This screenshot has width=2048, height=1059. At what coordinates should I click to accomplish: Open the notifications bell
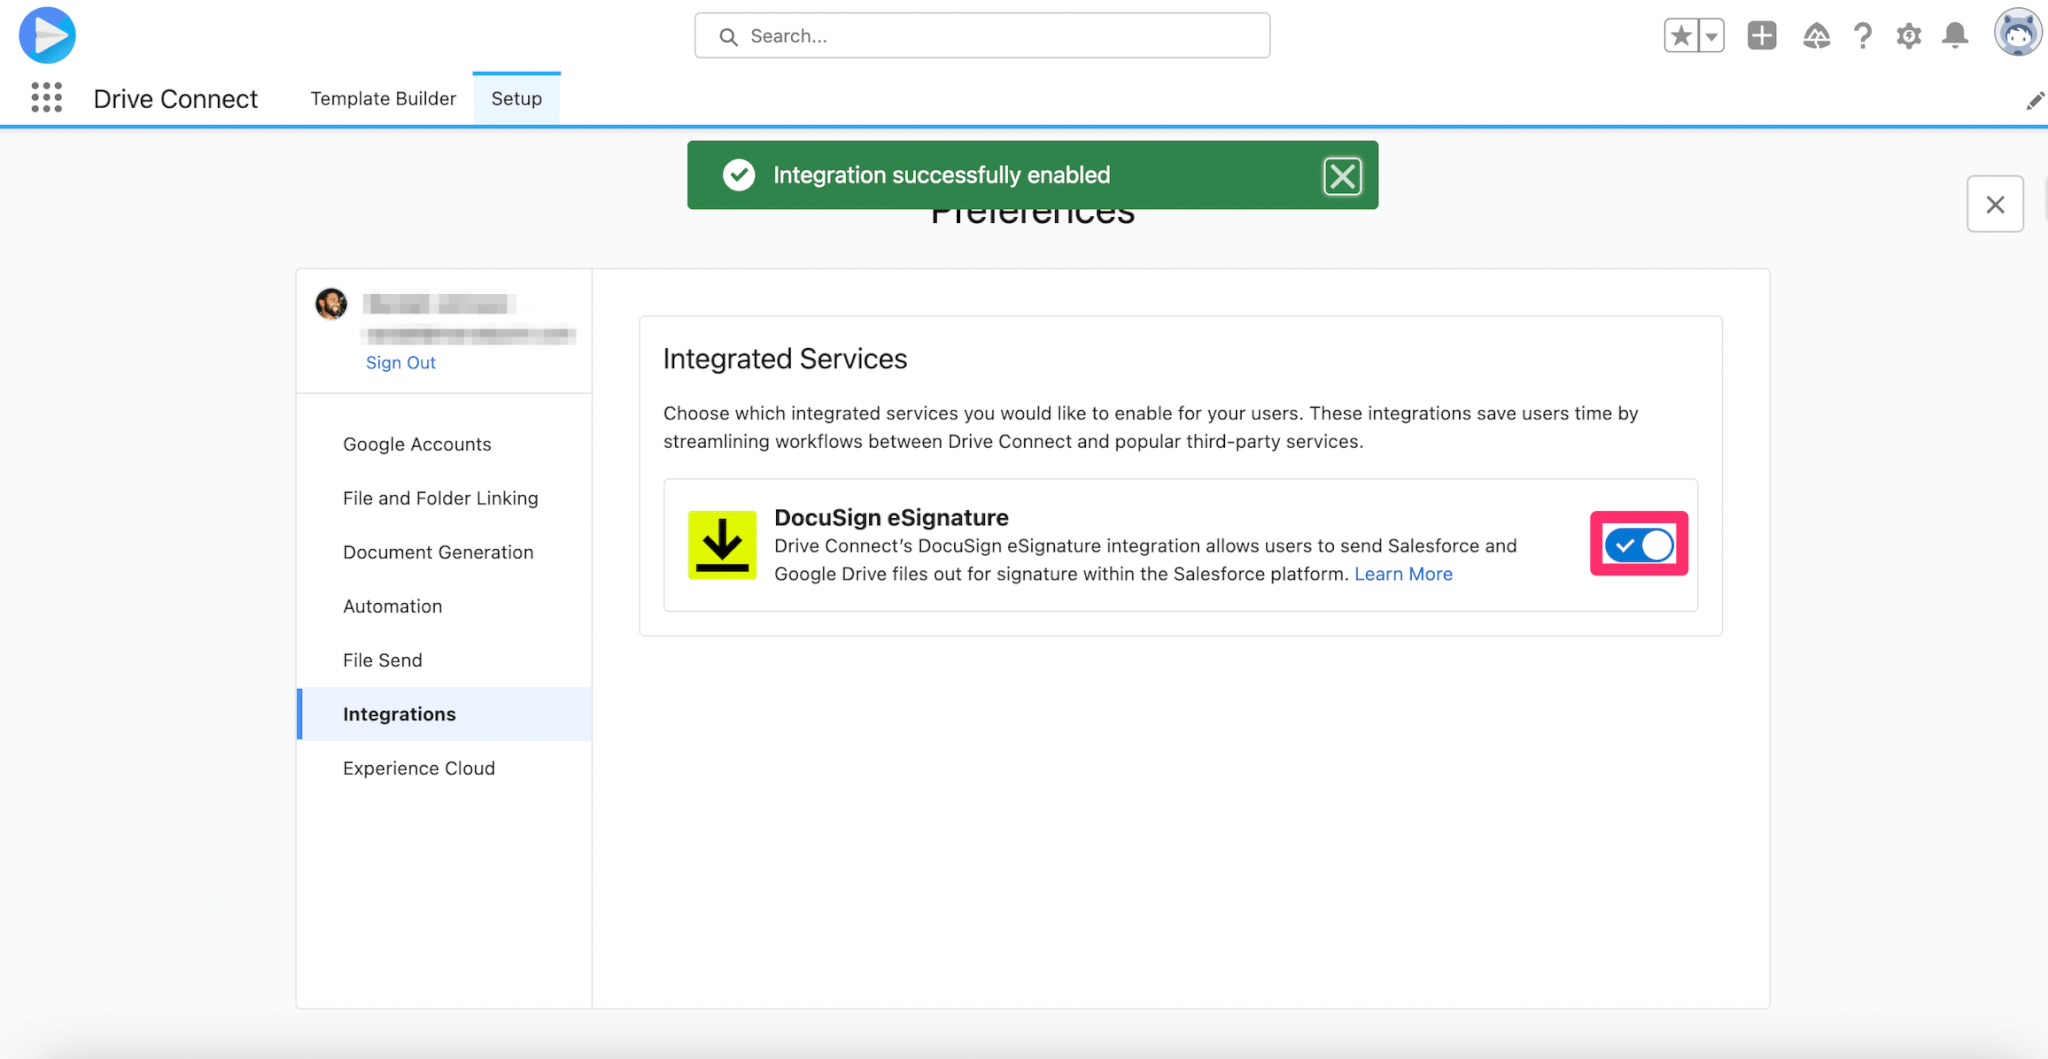click(x=1955, y=36)
